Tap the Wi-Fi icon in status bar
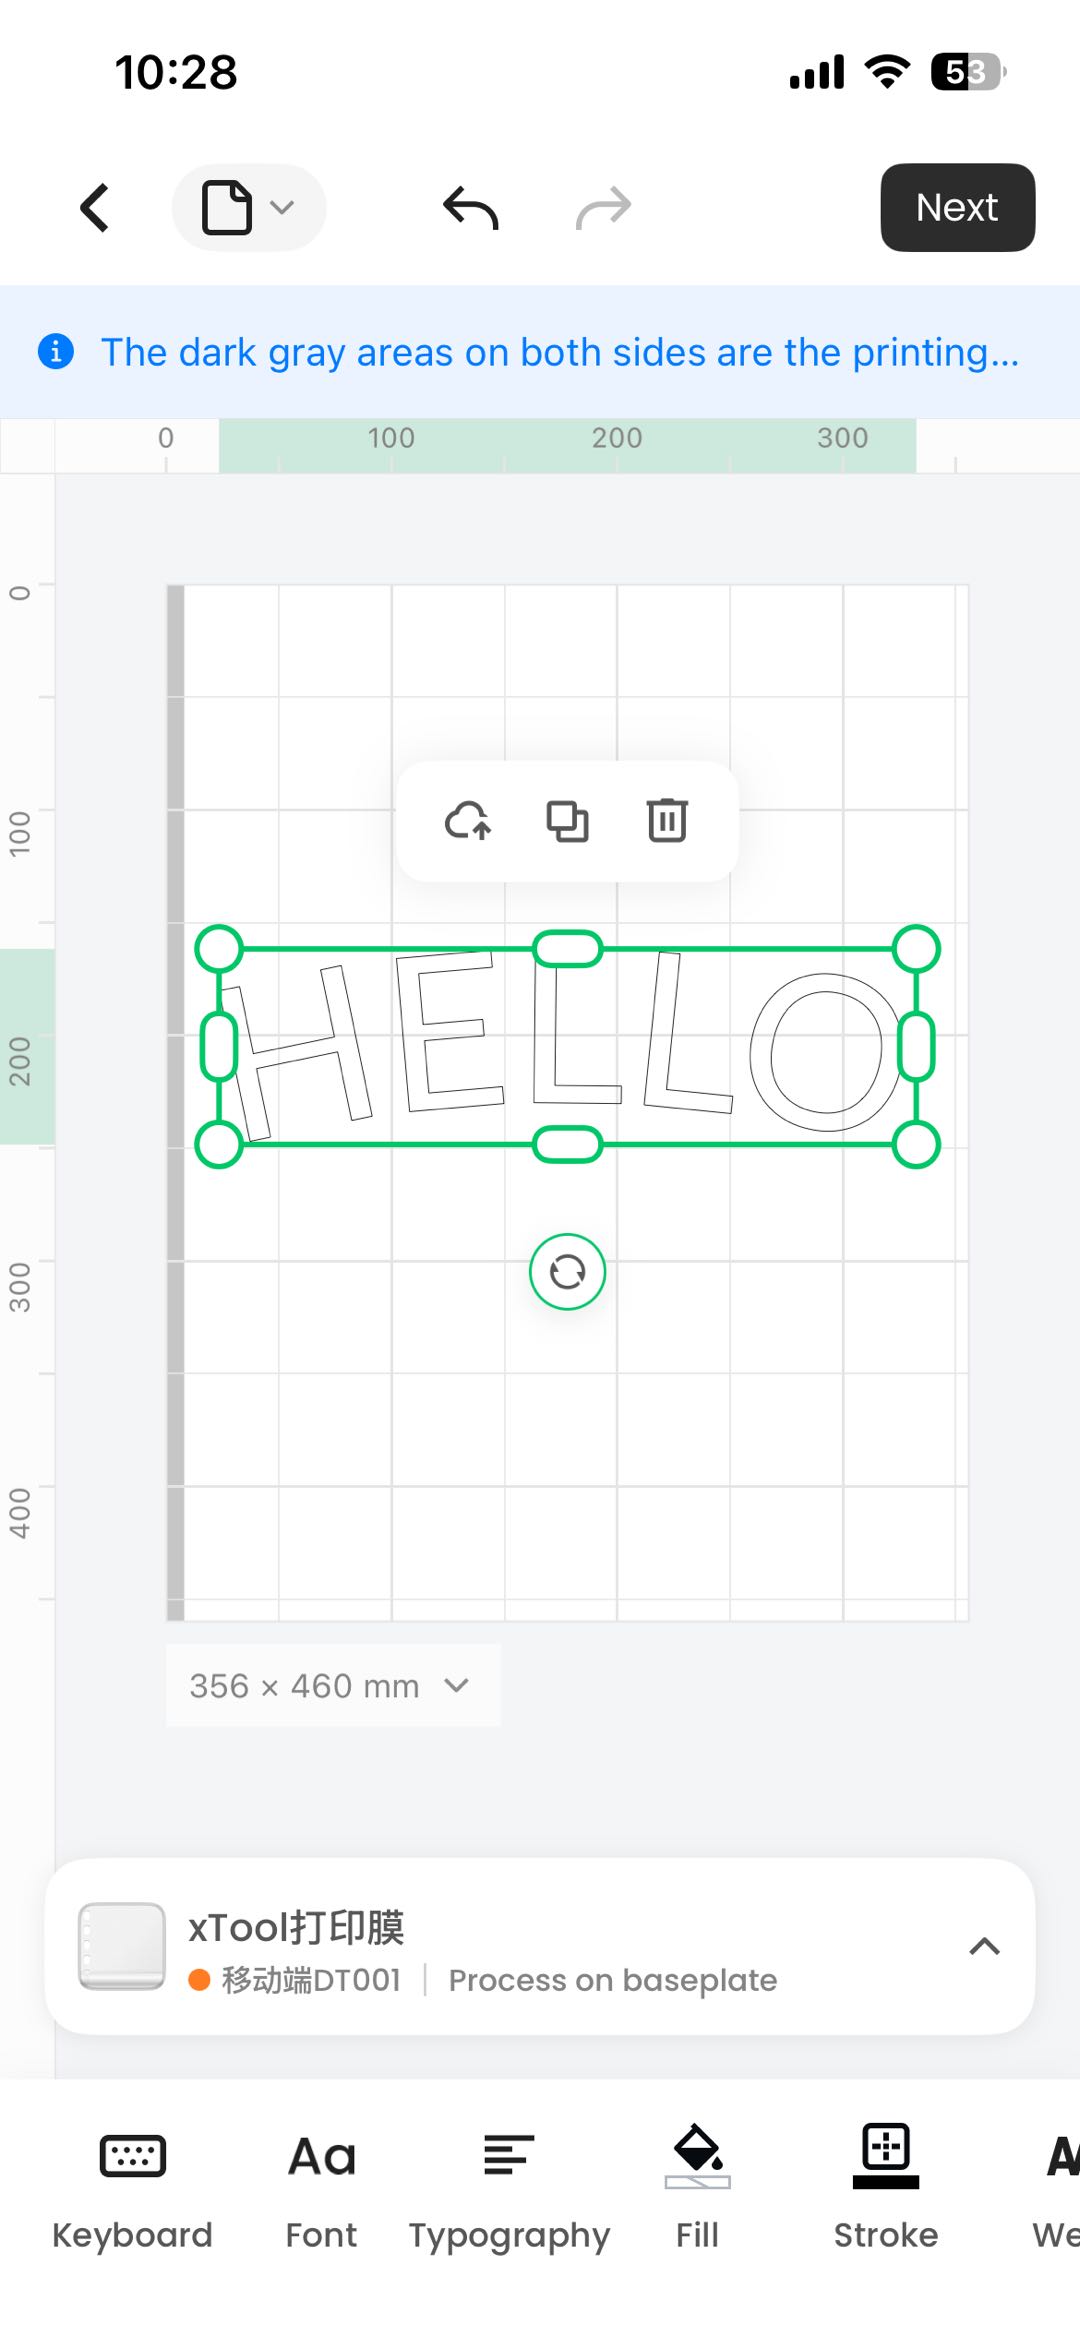The height and width of the screenshot is (2337, 1080). coord(887,72)
